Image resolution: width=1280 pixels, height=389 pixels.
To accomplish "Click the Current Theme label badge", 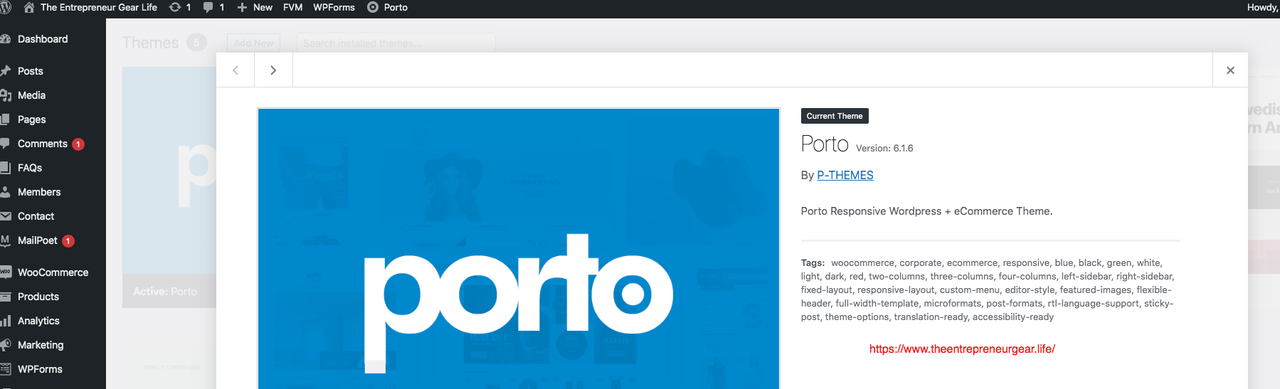I will pos(835,116).
